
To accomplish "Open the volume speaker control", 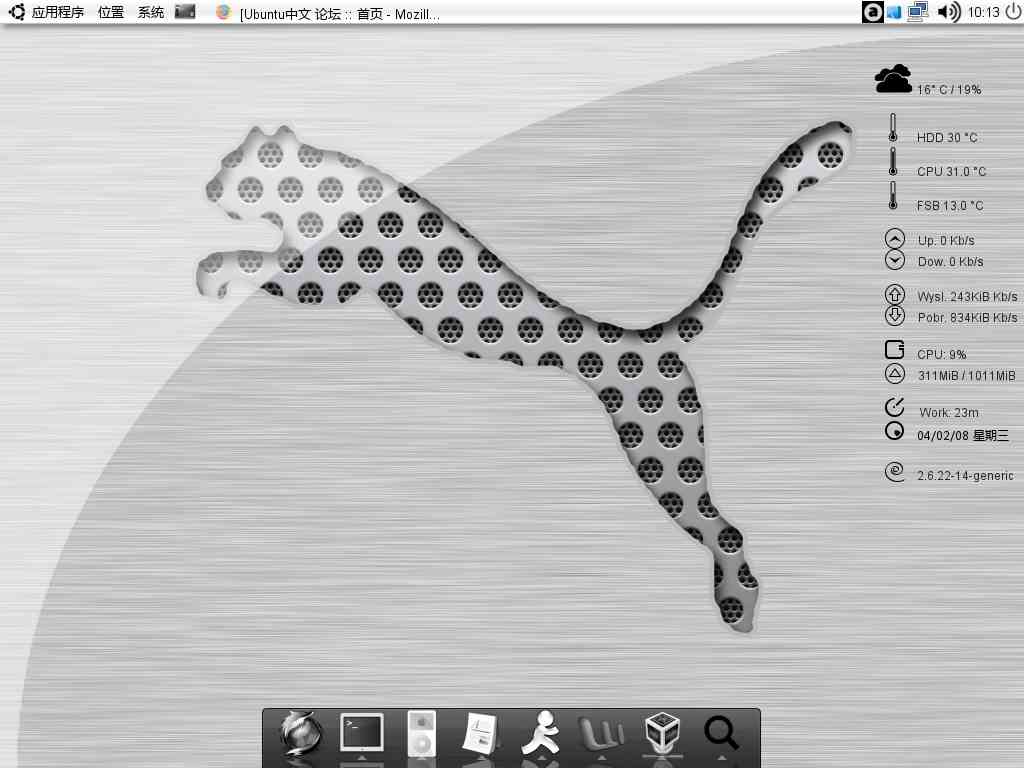I will tap(948, 12).
